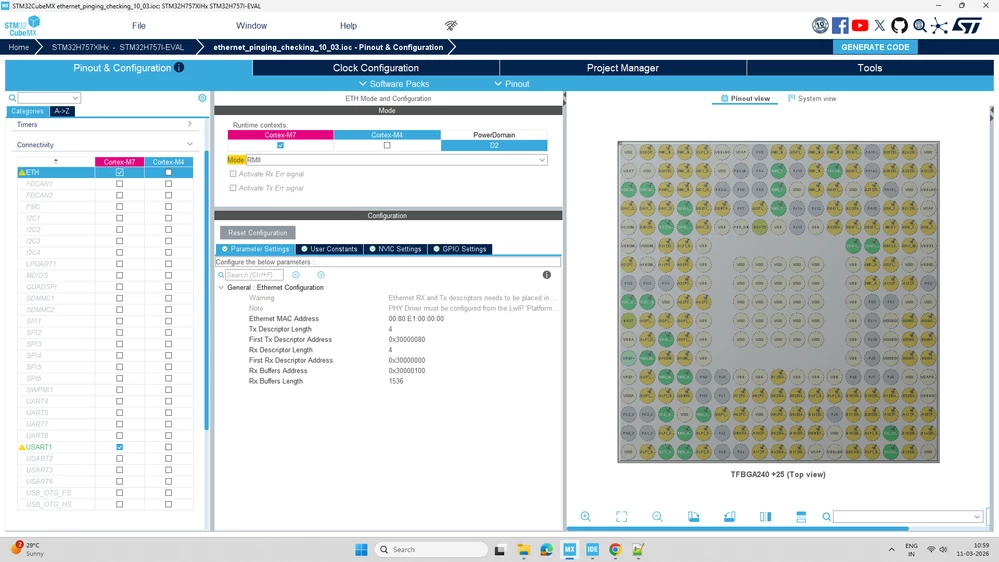Screen dimensions: 999x562
Task: Click the pin search magnifier icon
Action: pos(826,517)
